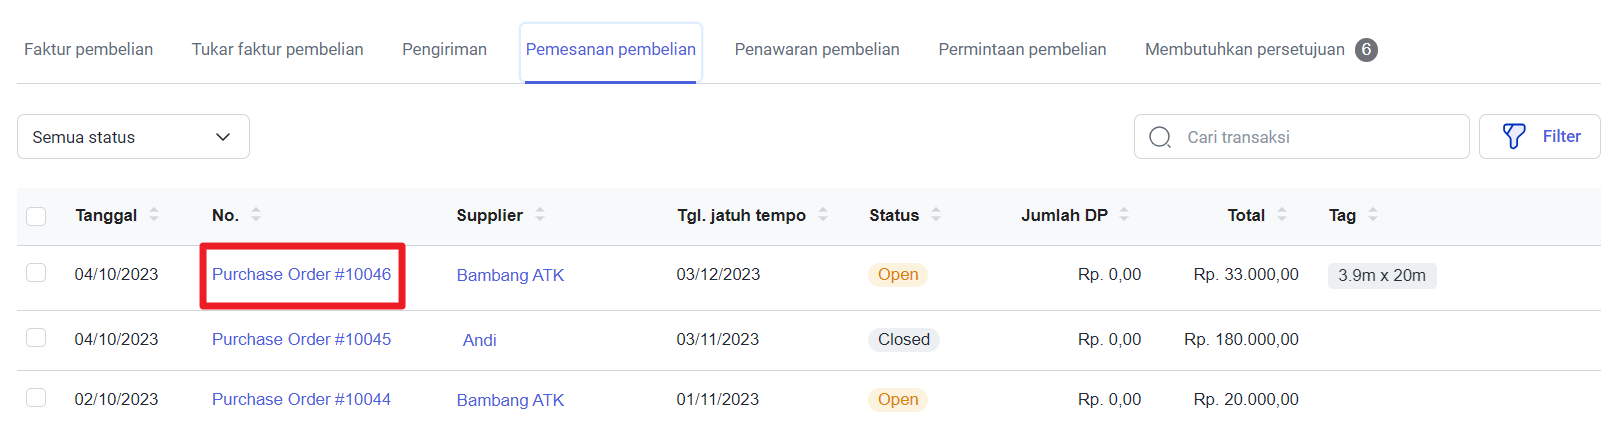
Task: Open supplier link Andi
Action: click(480, 340)
